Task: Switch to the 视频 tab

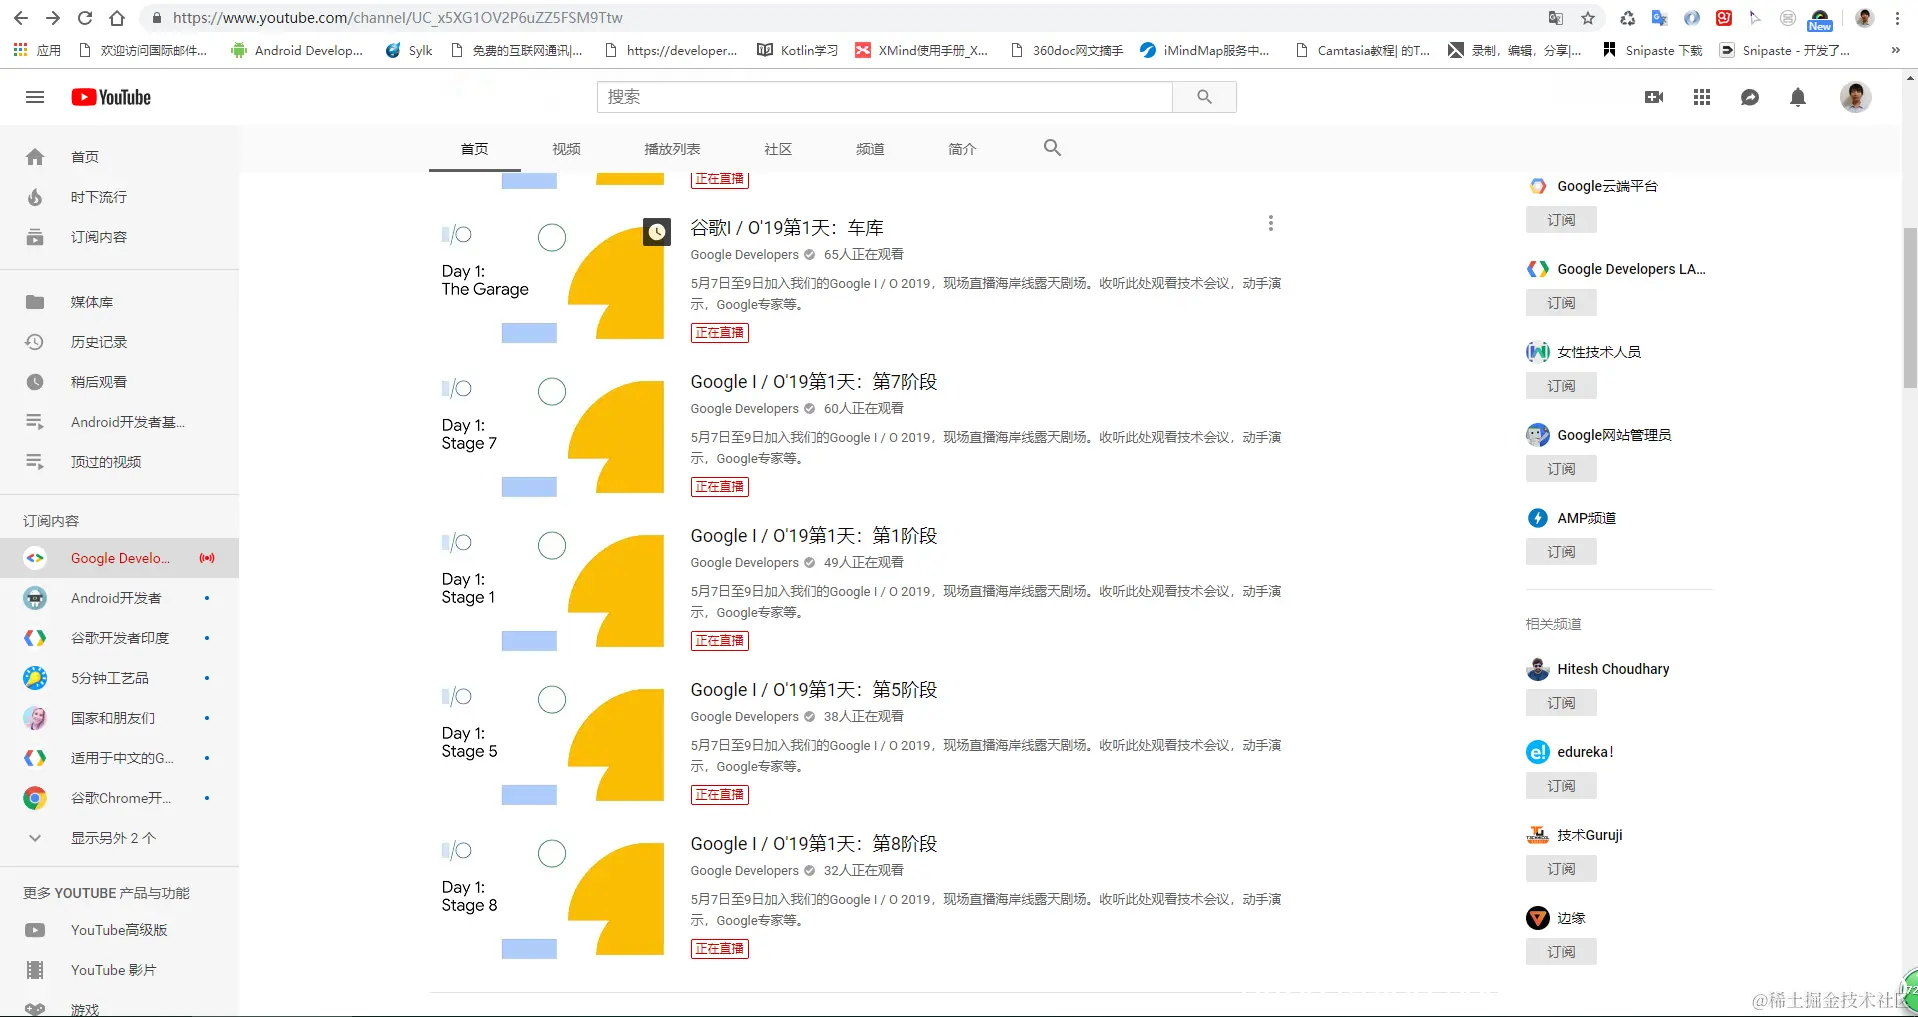Action: pos(566,148)
